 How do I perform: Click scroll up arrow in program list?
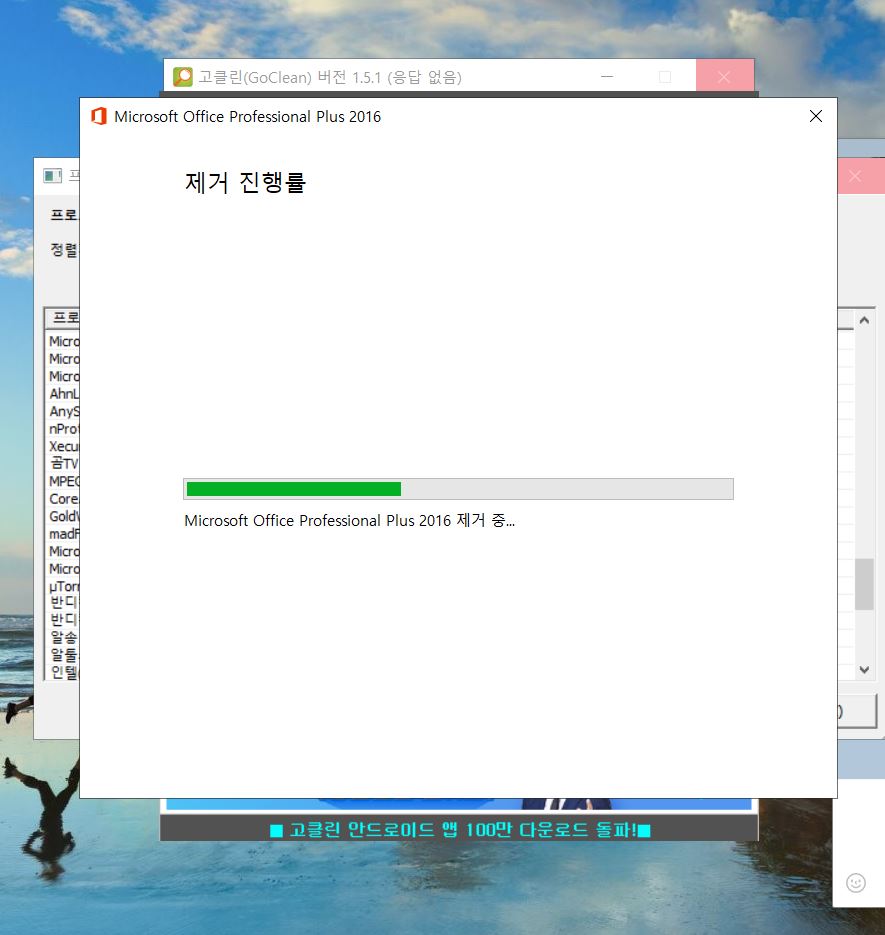[x=864, y=320]
